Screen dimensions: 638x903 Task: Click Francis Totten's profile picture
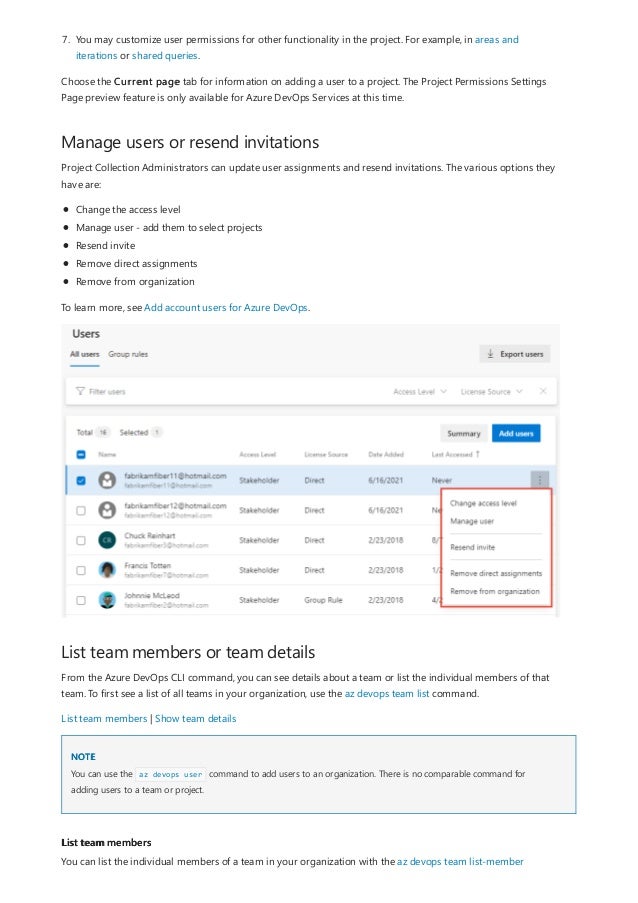pos(107,570)
